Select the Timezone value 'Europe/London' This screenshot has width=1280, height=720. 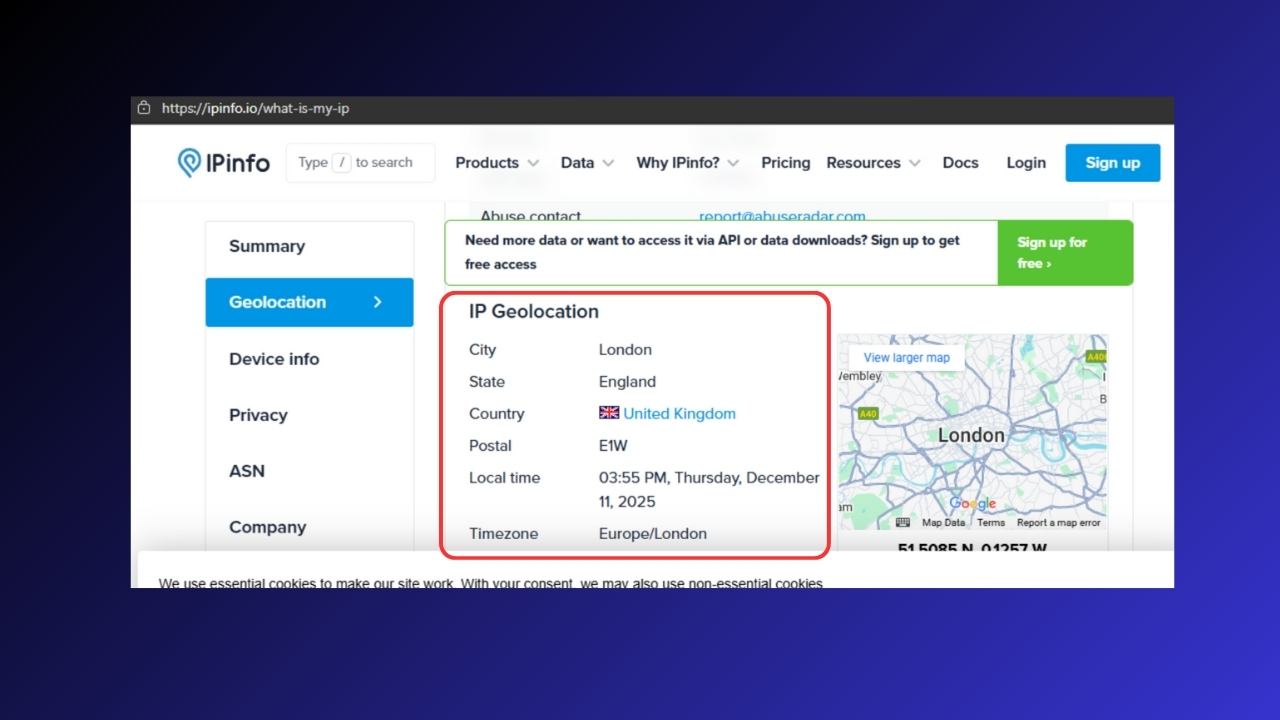click(x=653, y=534)
